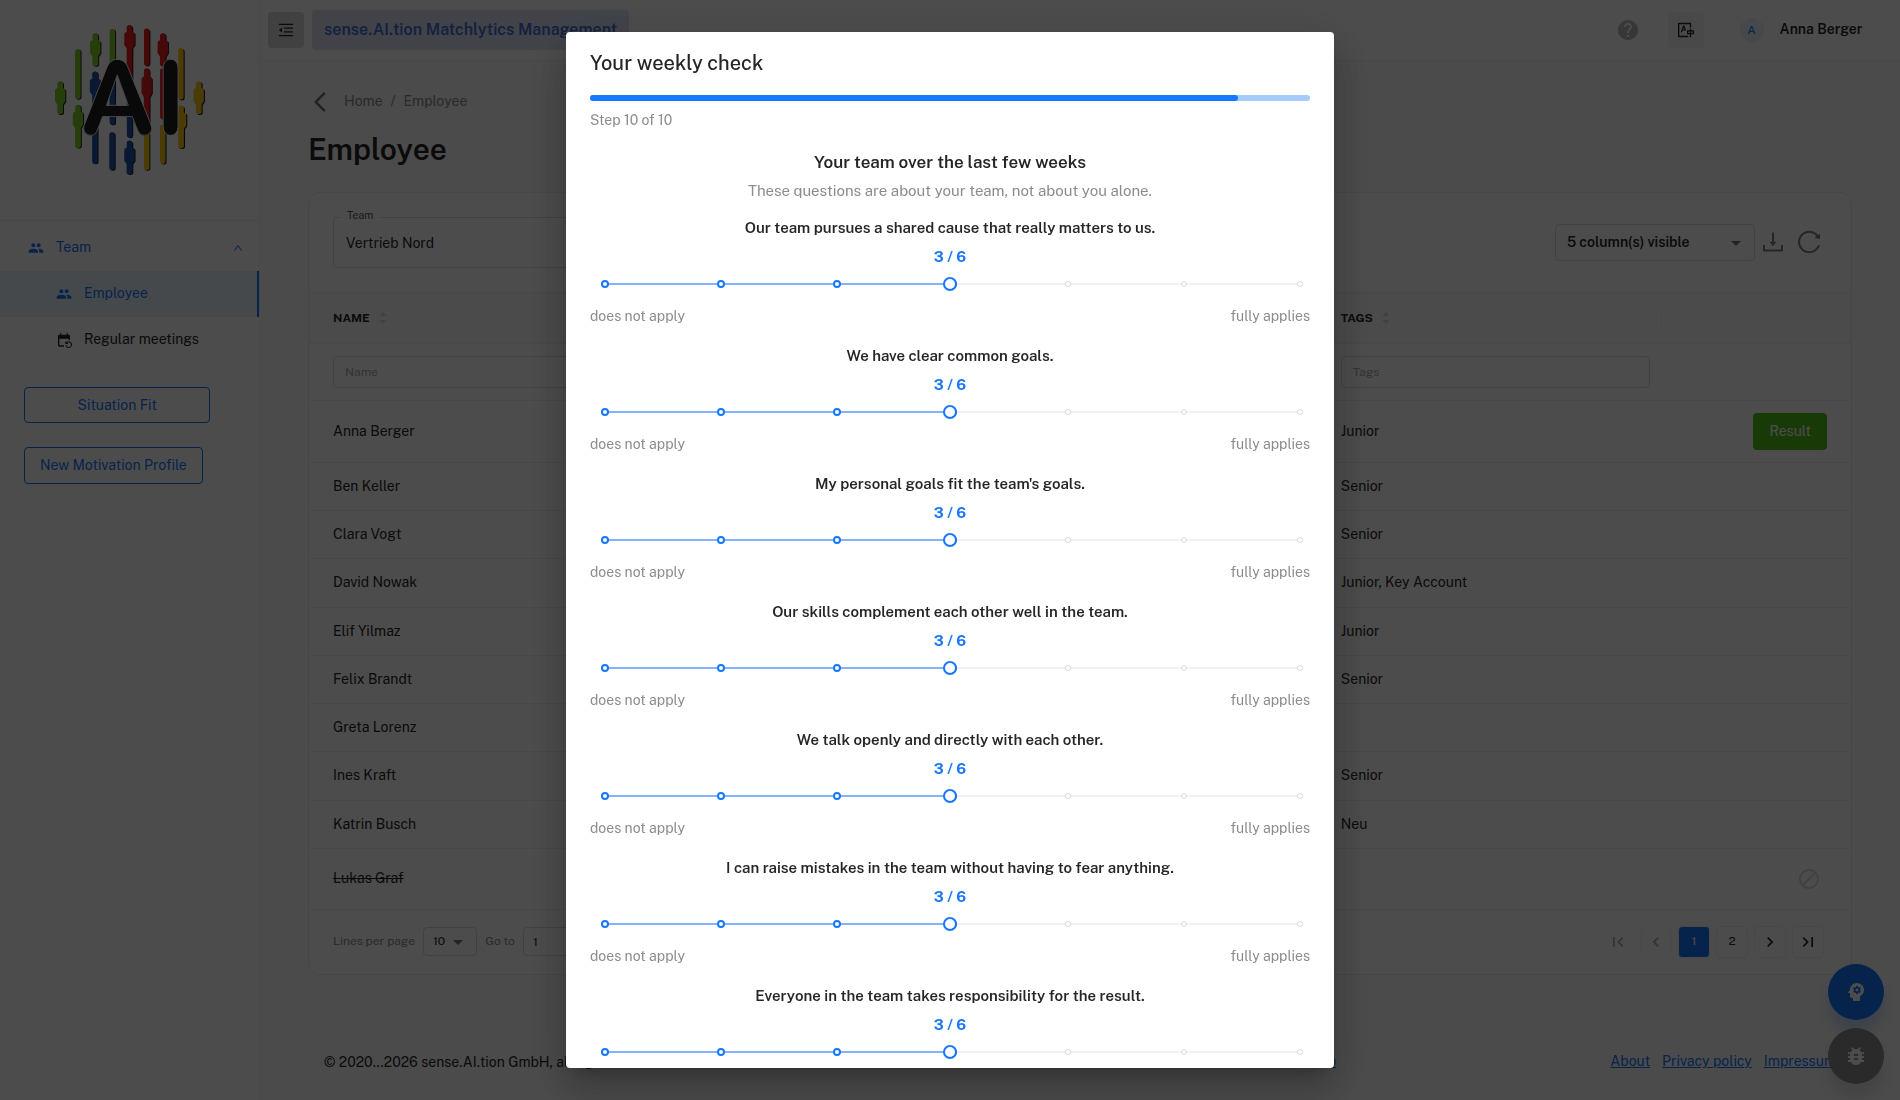Set shared cause slider to 6
This screenshot has width=1900, height=1100.
[x=1299, y=284]
